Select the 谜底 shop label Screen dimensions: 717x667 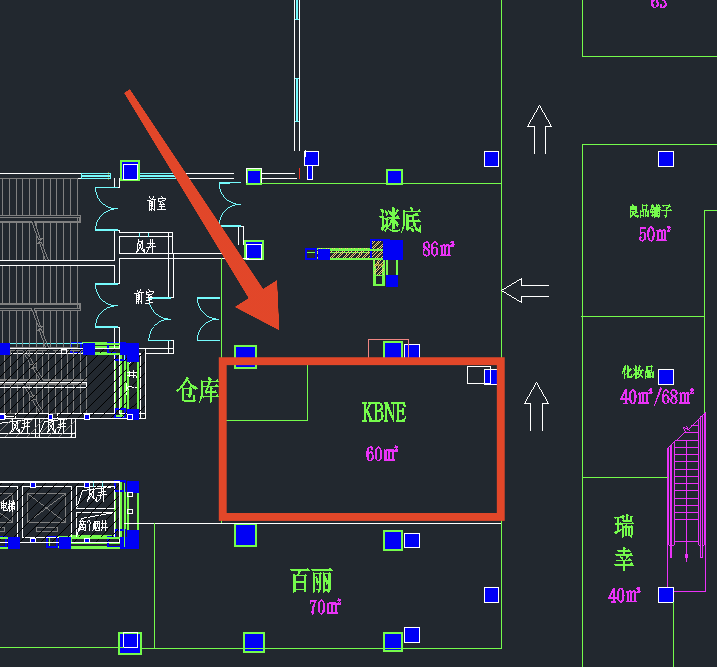tap(399, 221)
